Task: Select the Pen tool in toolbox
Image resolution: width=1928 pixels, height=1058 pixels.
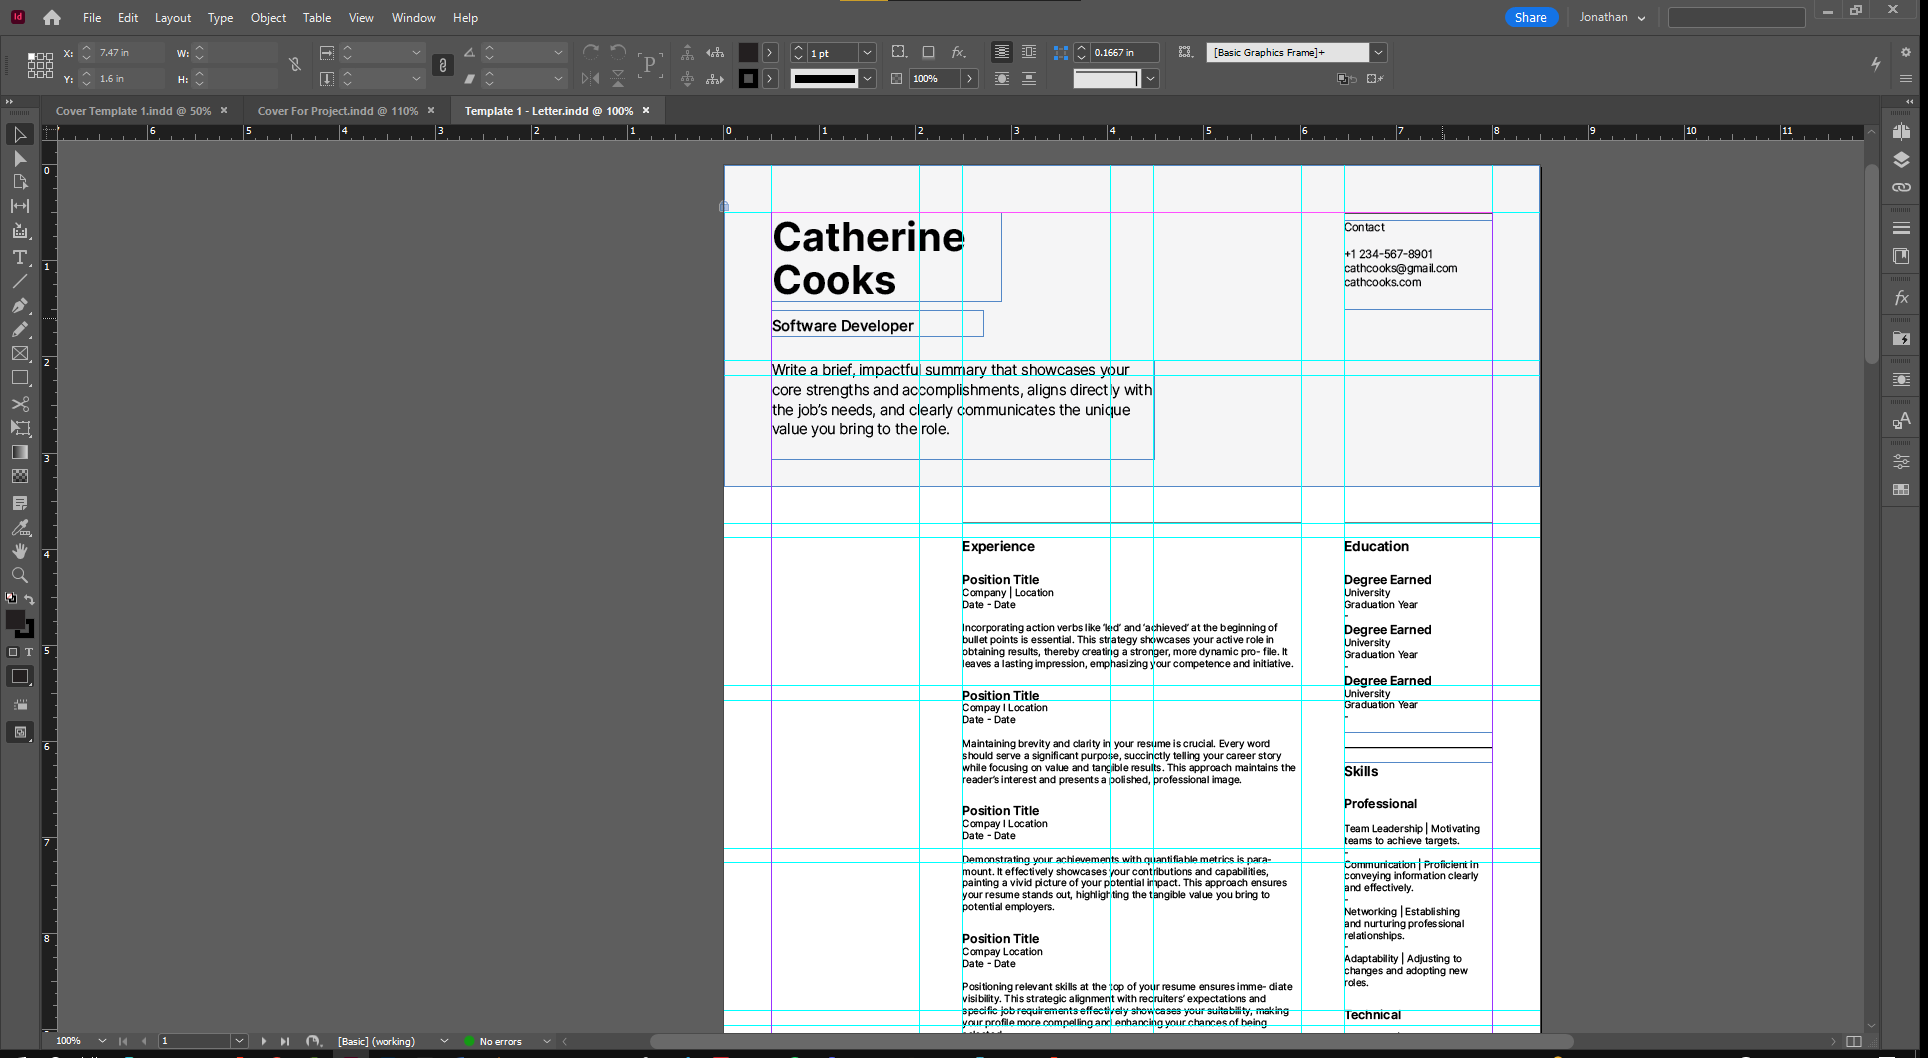Action: click(x=19, y=305)
